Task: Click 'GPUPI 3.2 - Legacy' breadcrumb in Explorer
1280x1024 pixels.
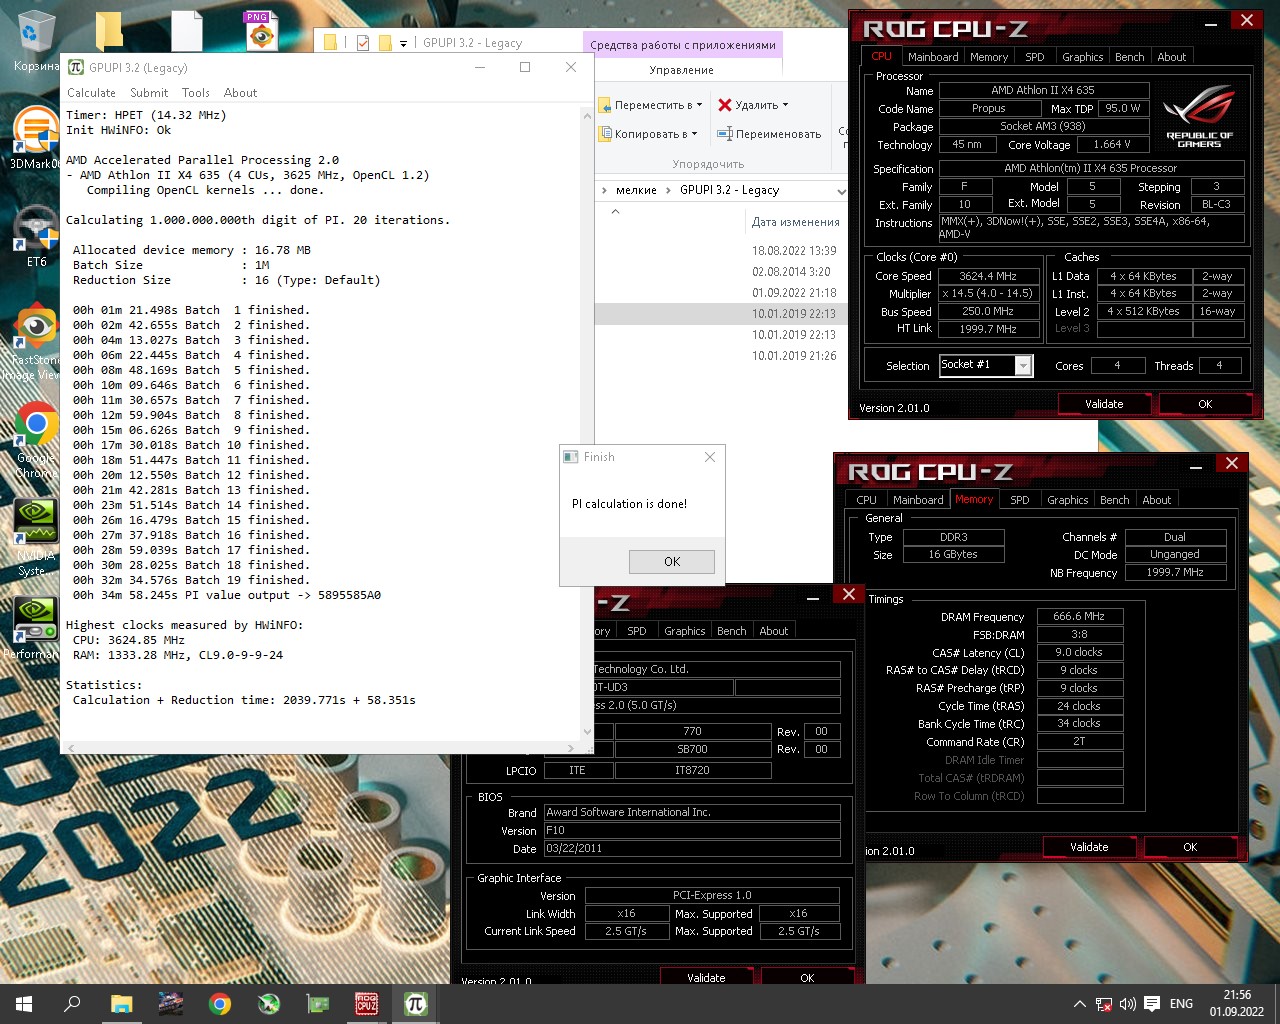Action: (x=729, y=190)
